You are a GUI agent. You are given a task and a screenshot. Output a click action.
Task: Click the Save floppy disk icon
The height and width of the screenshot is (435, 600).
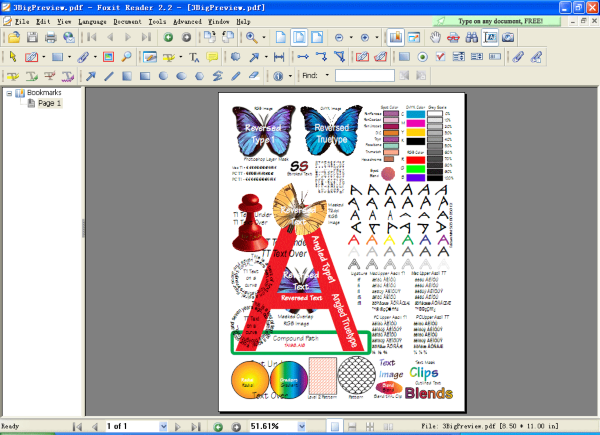coord(33,37)
